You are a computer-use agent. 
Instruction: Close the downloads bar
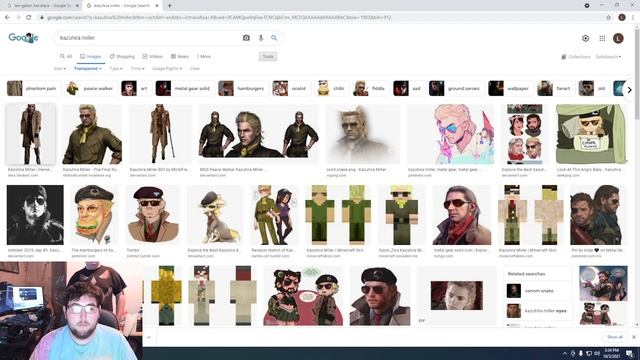(634, 337)
